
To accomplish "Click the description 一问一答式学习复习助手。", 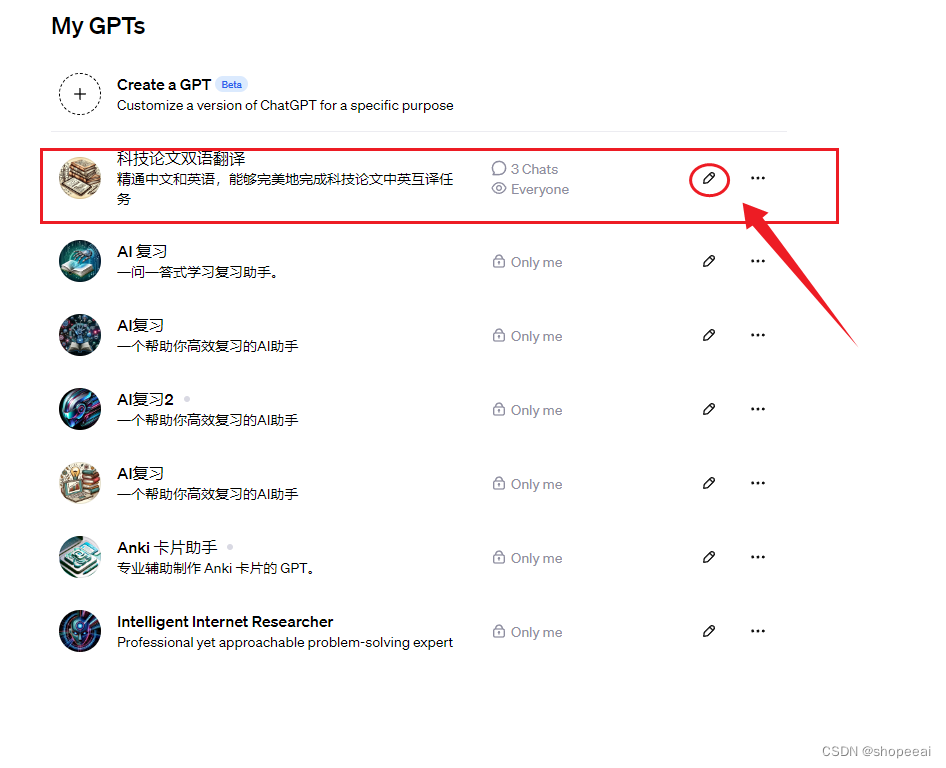I will coord(197,272).
